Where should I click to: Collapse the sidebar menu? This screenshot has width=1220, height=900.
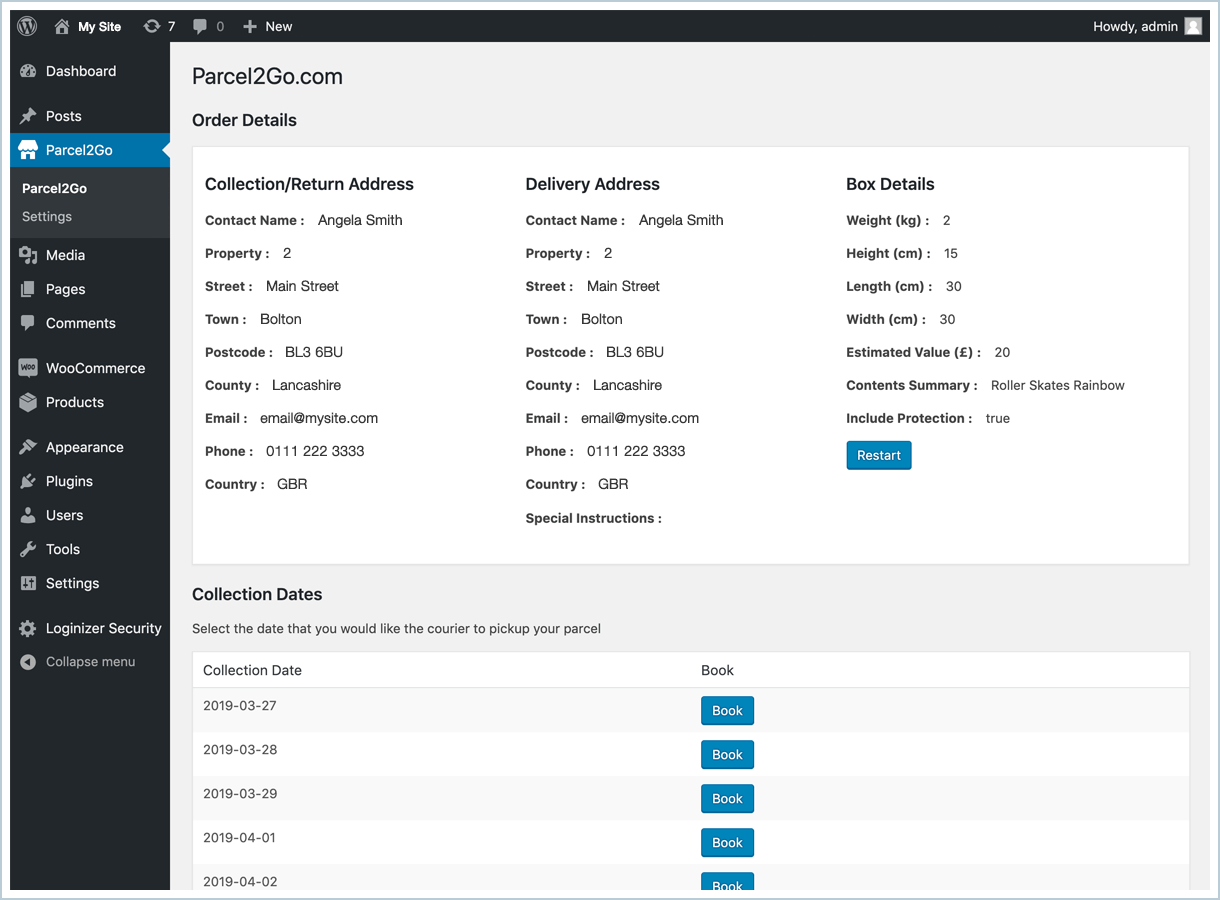click(90, 662)
